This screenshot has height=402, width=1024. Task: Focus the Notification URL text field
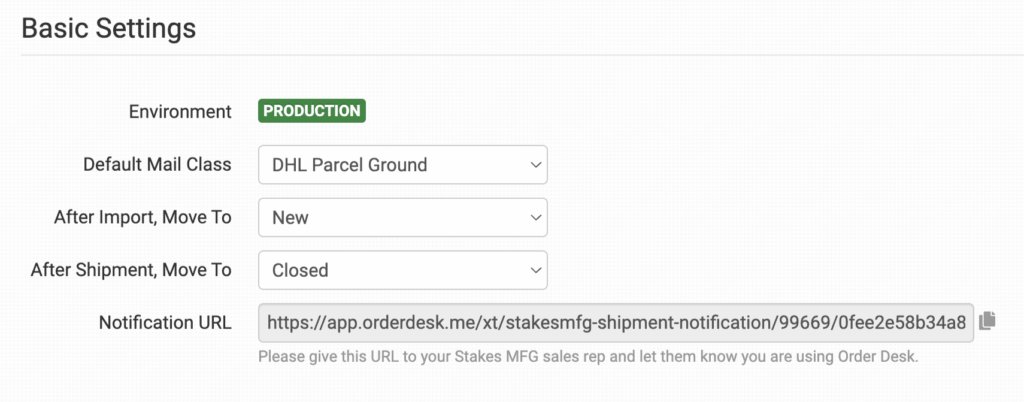click(x=615, y=322)
